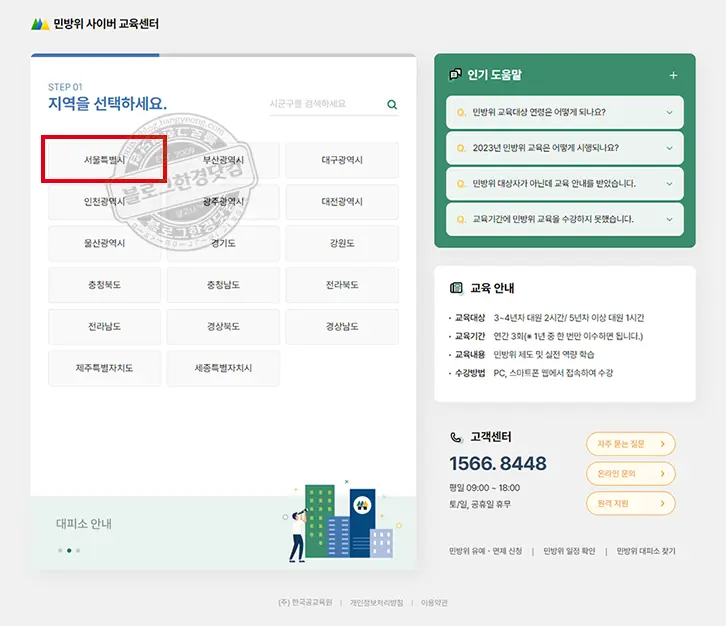Expand 교육기간에 민방위 교육을 수강하지 question

click(565, 219)
